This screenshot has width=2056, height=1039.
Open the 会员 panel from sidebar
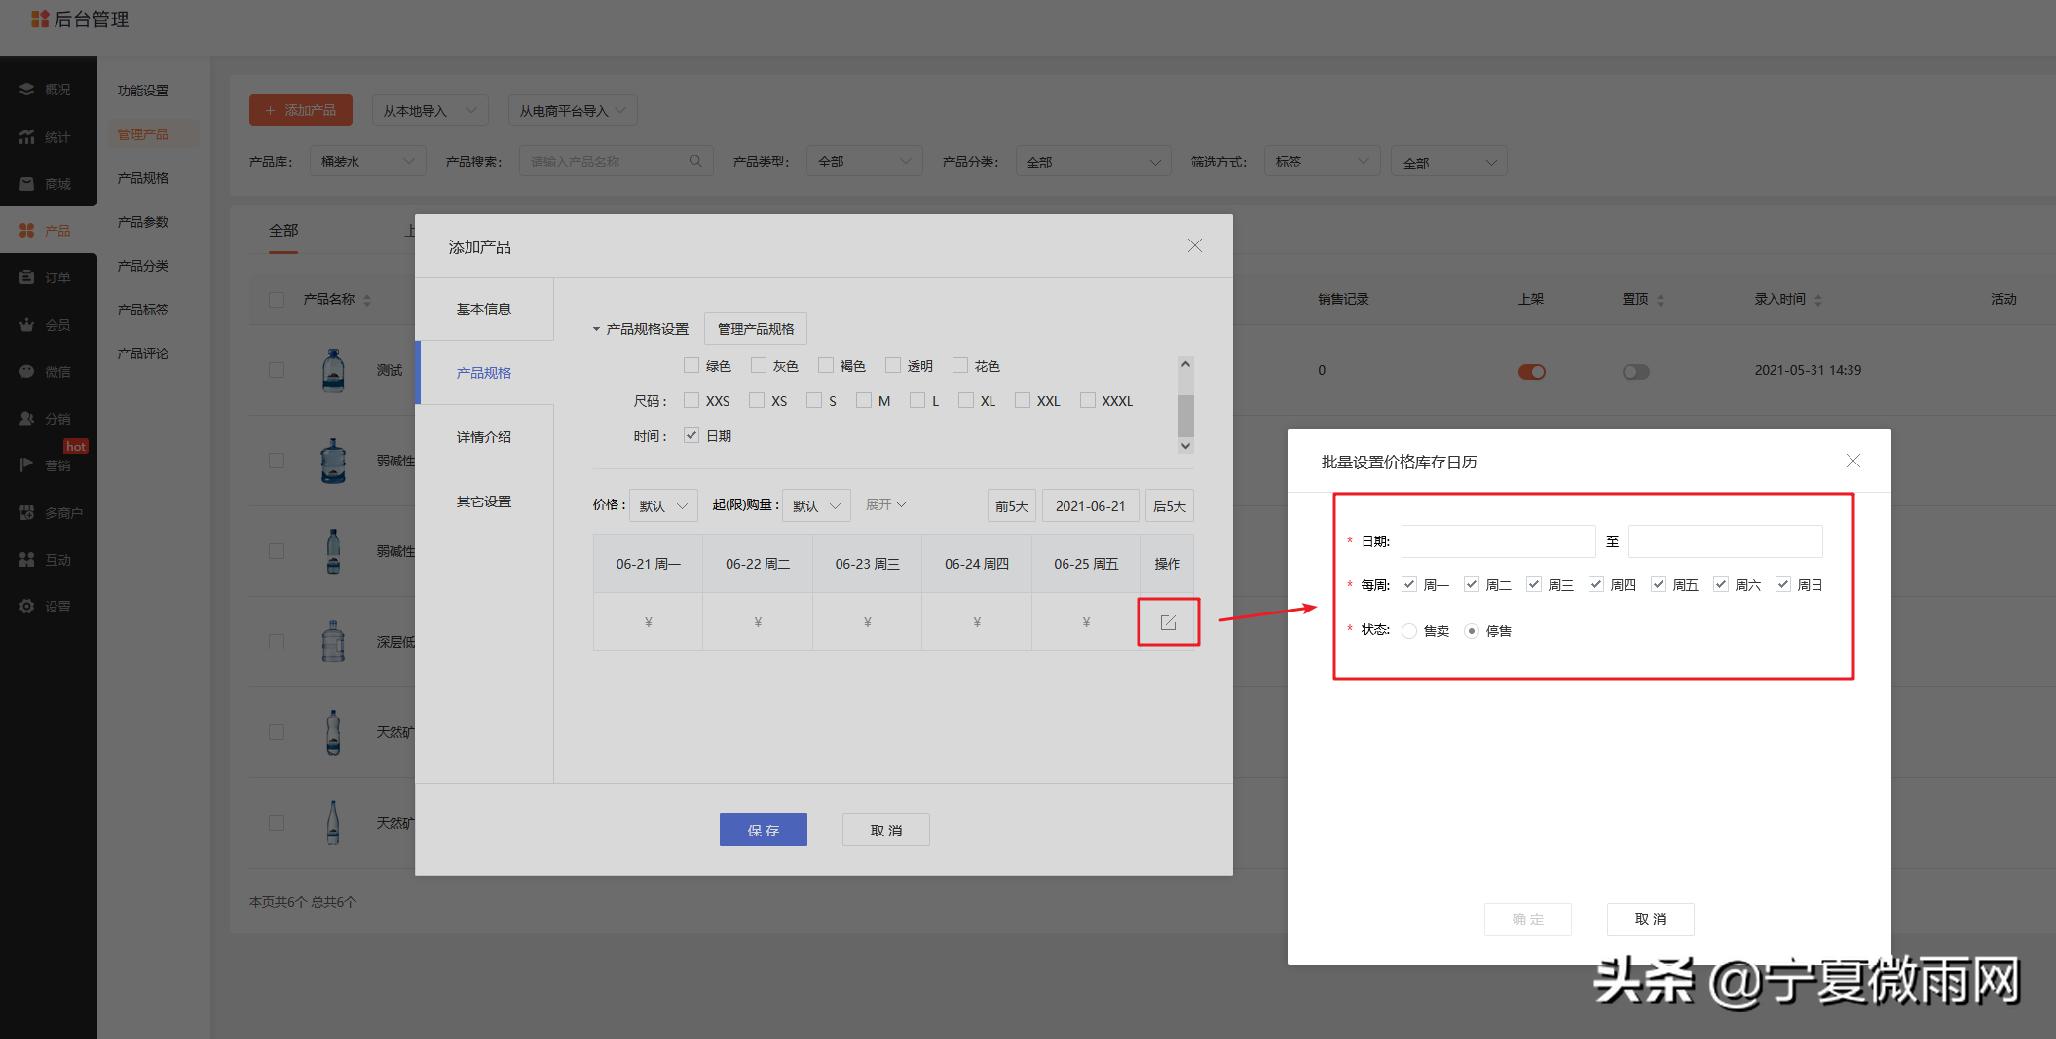(x=48, y=324)
